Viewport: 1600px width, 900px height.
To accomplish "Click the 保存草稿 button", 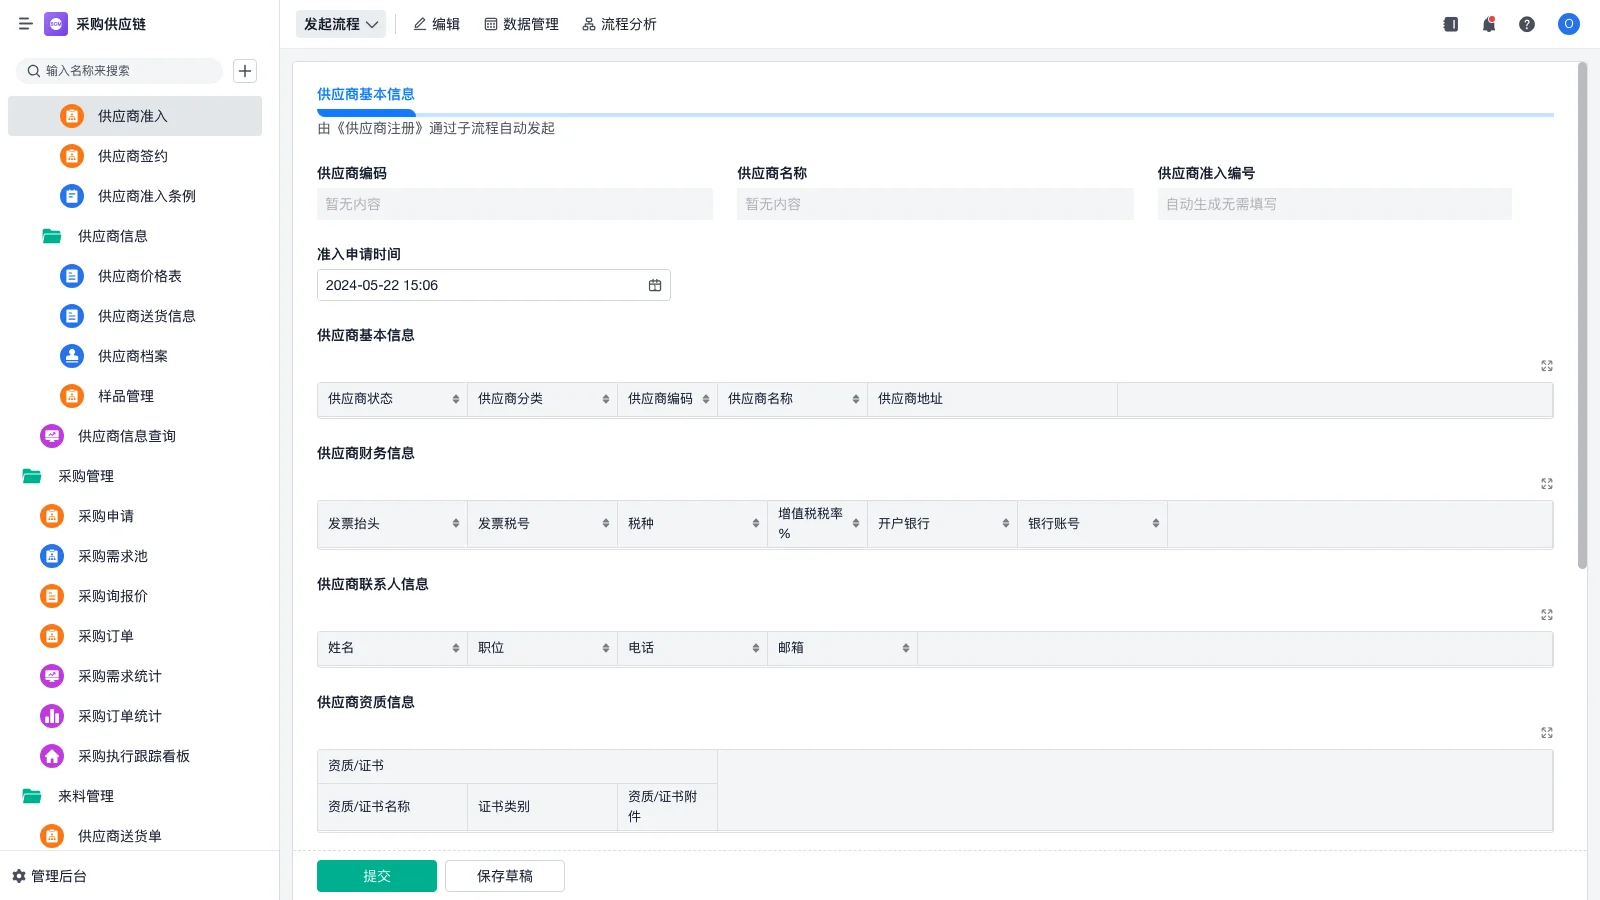I will tap(505, 876).
